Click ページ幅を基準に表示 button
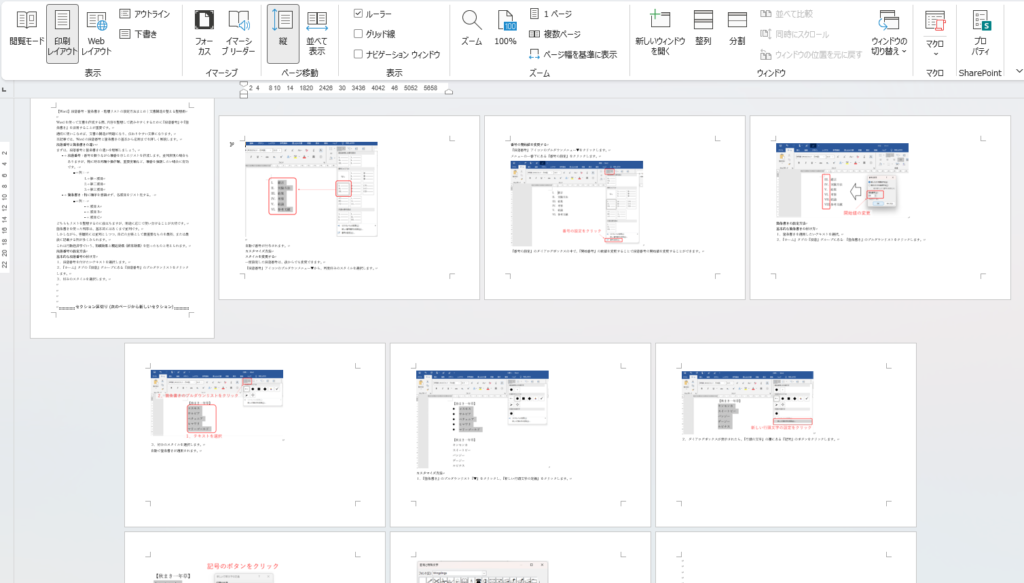The width and height of the screenshot is (1024, 583). [x=572, y=54]
